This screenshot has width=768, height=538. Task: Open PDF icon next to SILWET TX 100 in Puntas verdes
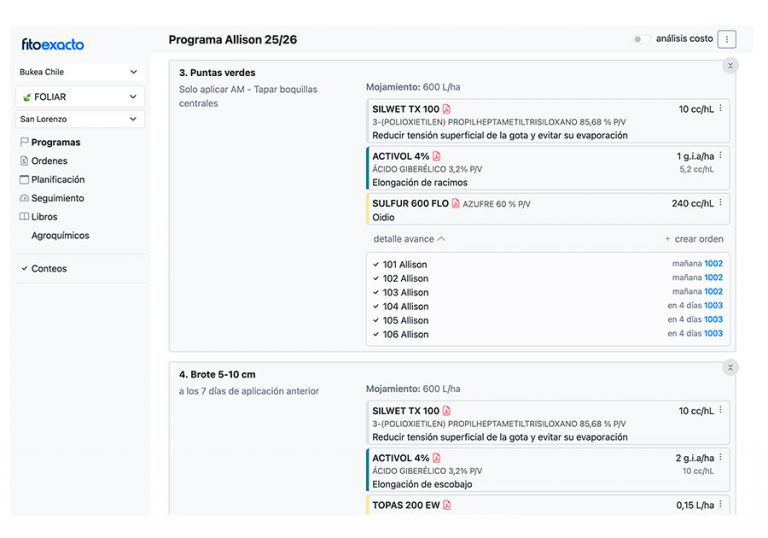[x=447, y=109]
